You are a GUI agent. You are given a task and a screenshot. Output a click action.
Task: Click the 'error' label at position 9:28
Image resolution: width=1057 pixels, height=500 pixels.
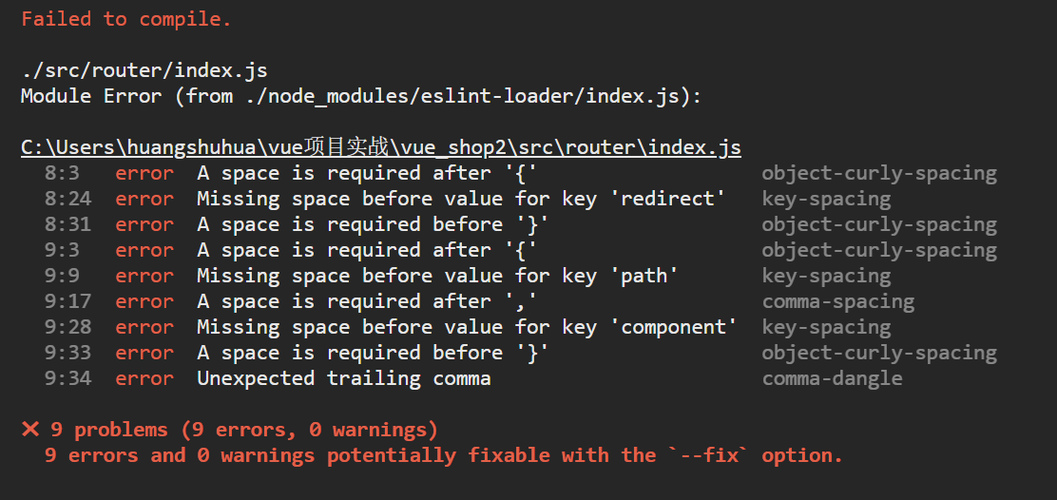coord(144,327)
